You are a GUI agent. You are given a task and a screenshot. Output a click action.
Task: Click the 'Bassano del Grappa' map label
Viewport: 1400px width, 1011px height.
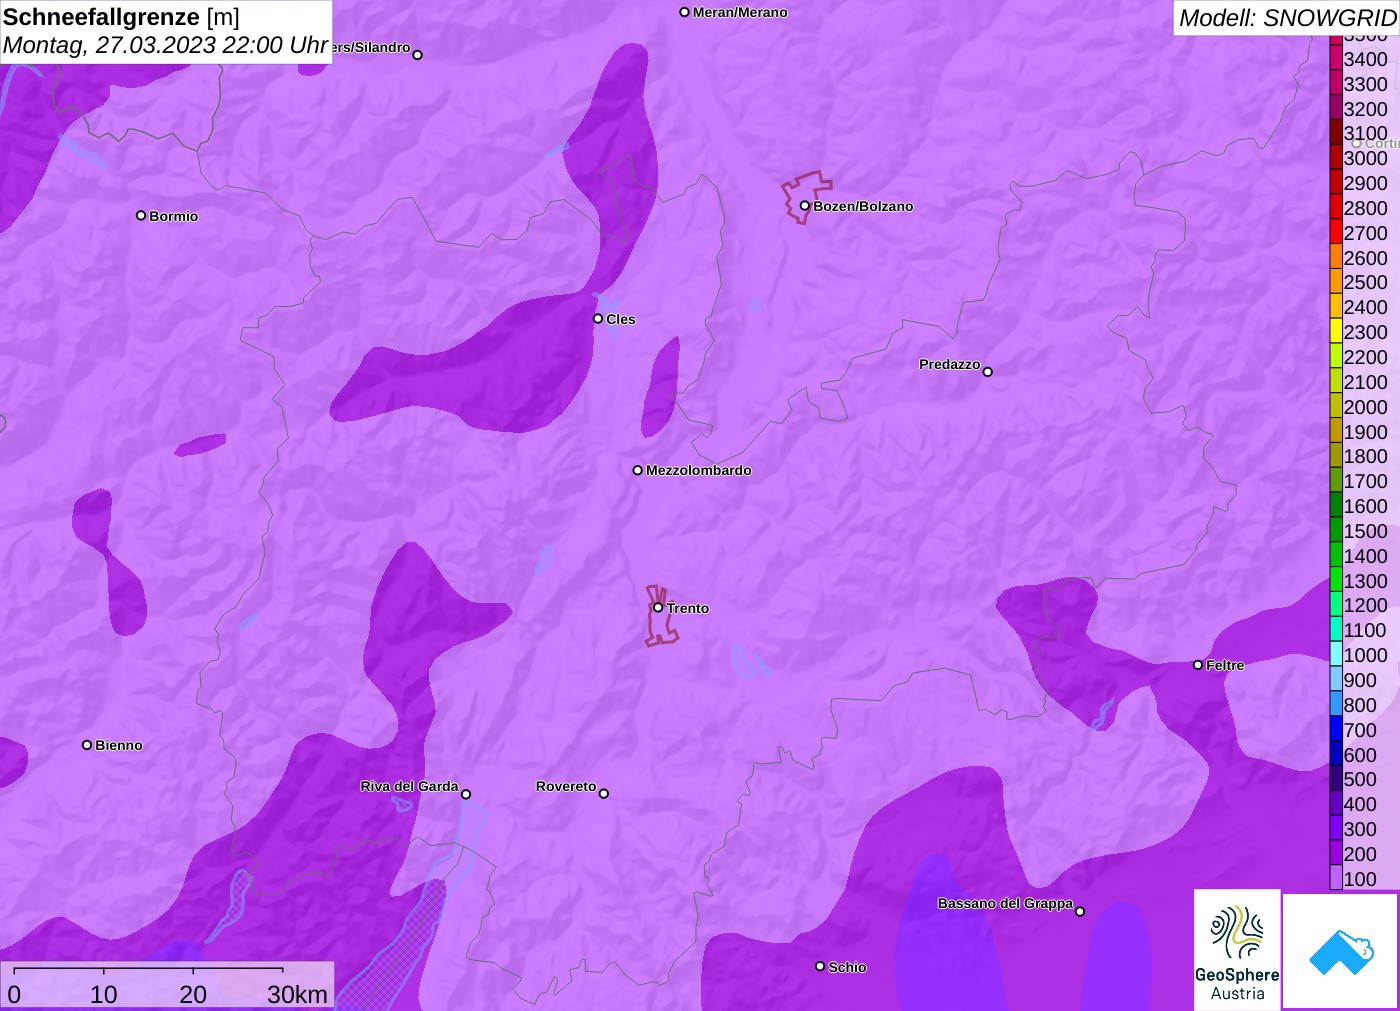1005,903
